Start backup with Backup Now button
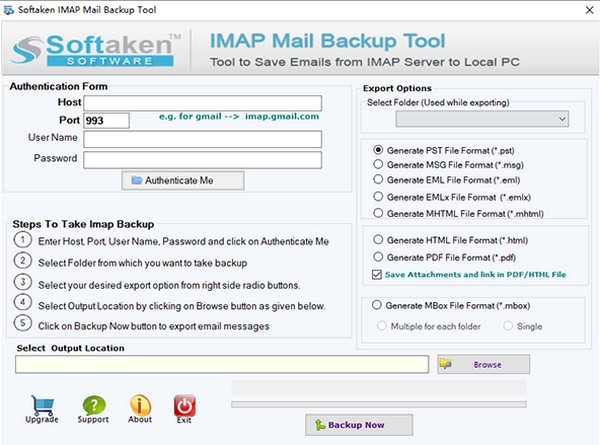This screenshot has width=600, height=445. pyautogui.click(x=359, y=425)
